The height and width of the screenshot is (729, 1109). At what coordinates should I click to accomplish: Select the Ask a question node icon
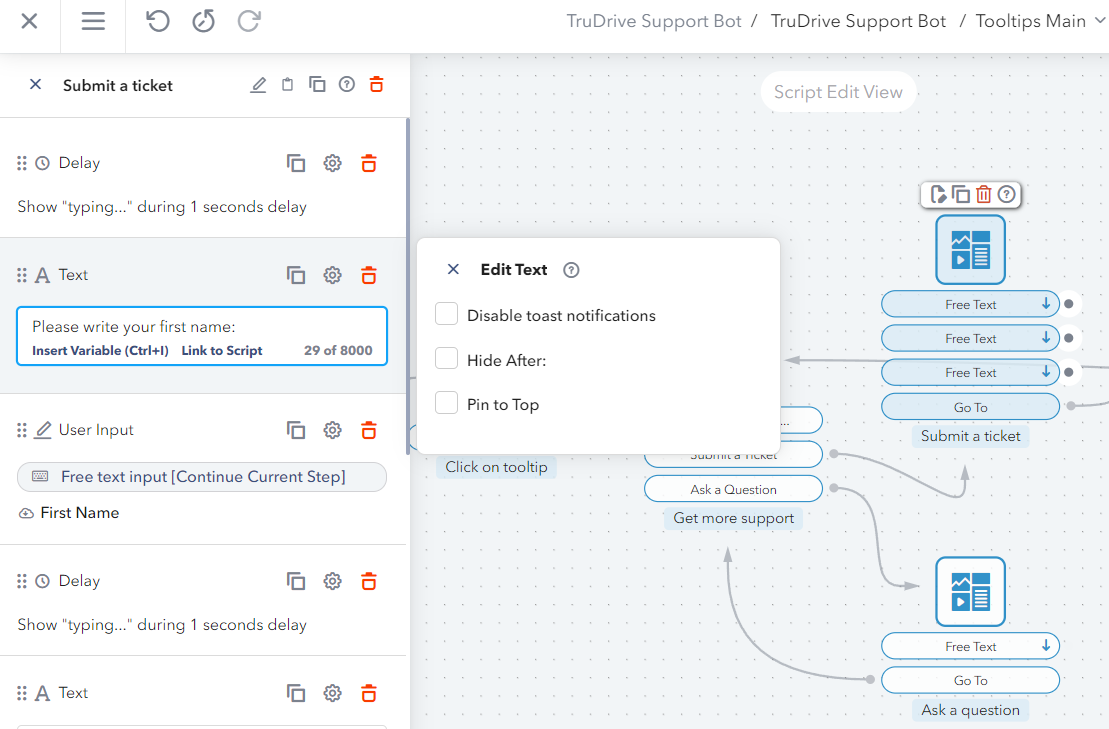pos(970,592)
